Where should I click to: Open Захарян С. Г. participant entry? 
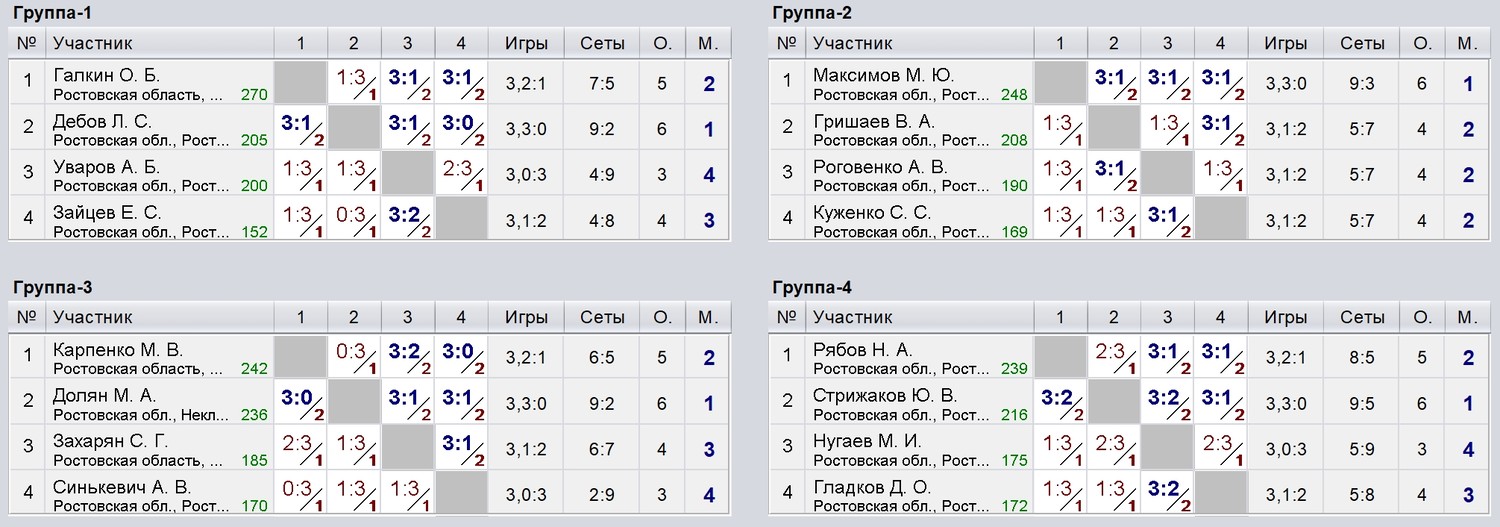[x=160, y=449]
